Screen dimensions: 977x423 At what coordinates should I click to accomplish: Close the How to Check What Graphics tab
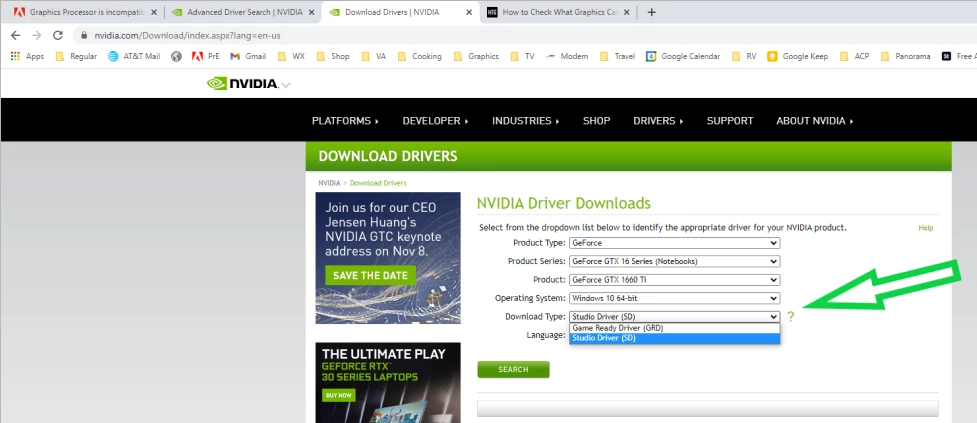627,12
